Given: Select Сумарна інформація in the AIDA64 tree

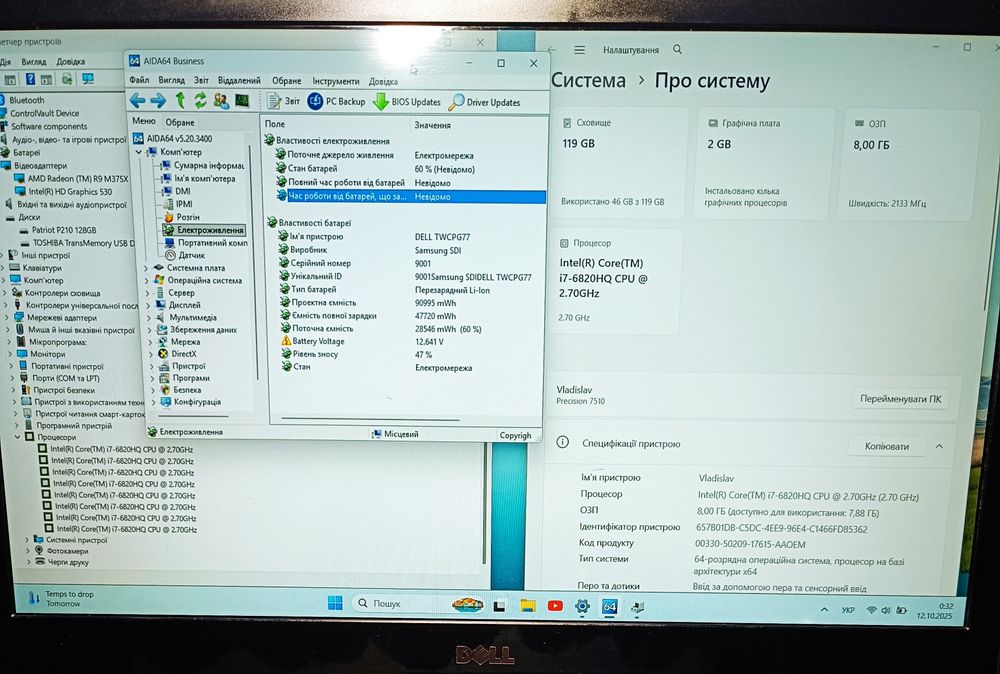Looking at the screenshot, I should (202, 165).
